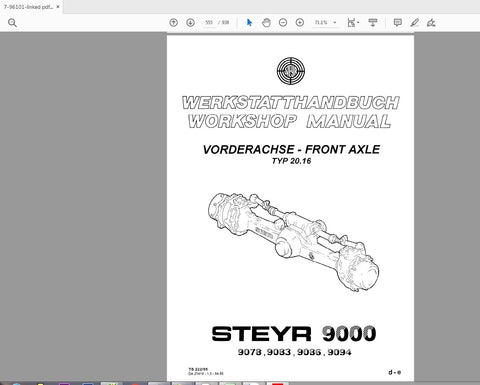Click the 'TYP 20.16' text

click(x=291, y=161)
